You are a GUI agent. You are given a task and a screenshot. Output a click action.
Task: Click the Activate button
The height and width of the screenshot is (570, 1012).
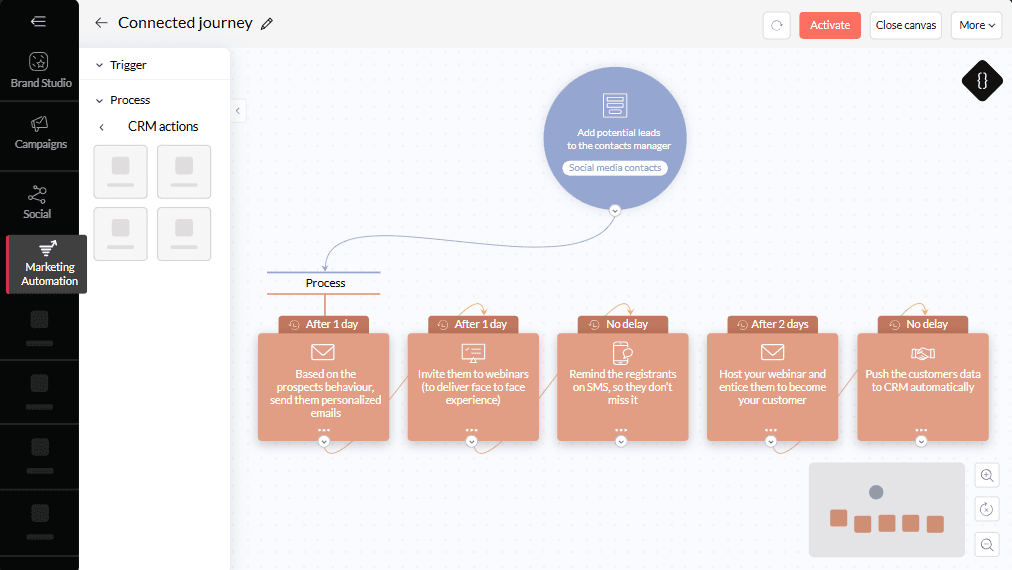click(x=829, y=25)
